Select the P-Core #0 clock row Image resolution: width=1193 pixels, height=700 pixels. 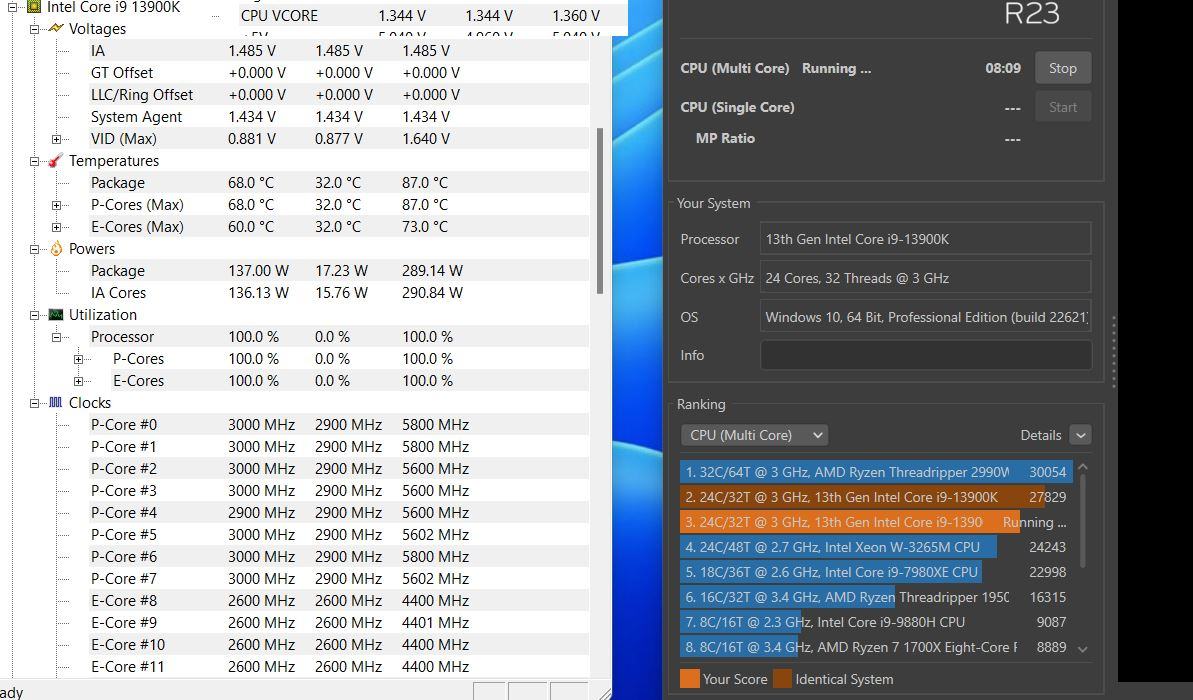pos(339,425)
